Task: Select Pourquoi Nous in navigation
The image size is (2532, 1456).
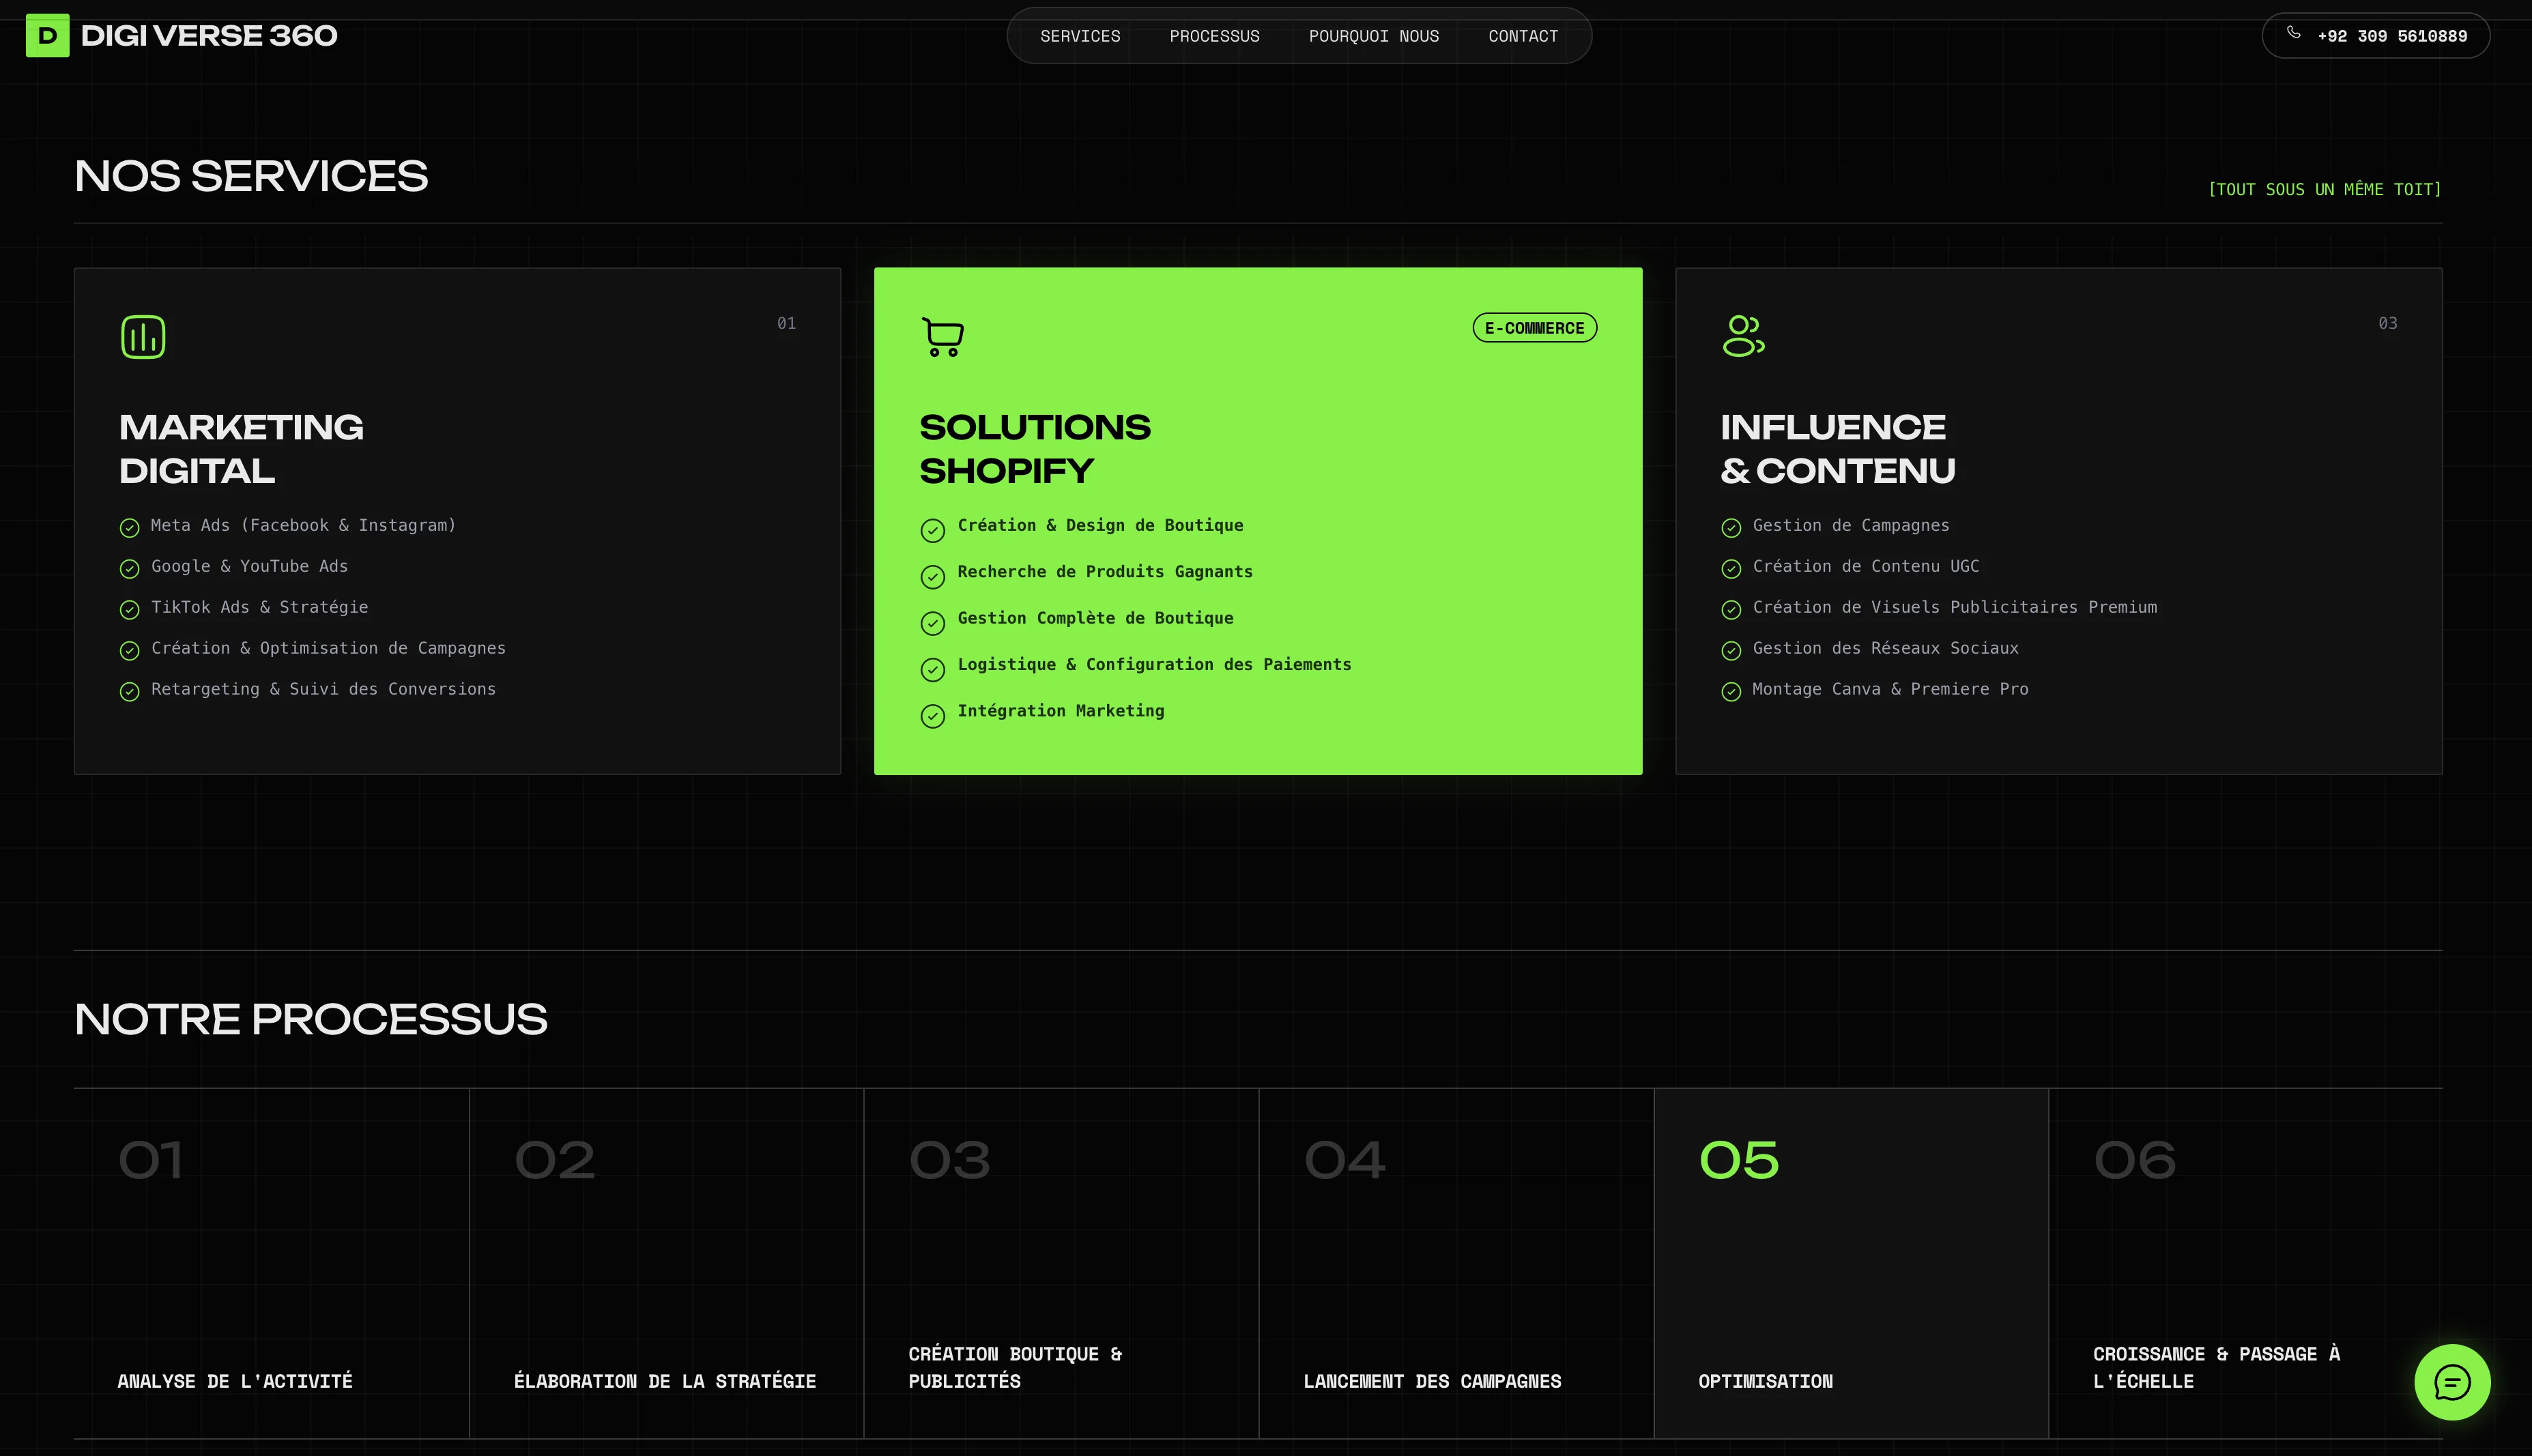Action: (1373, 36)
